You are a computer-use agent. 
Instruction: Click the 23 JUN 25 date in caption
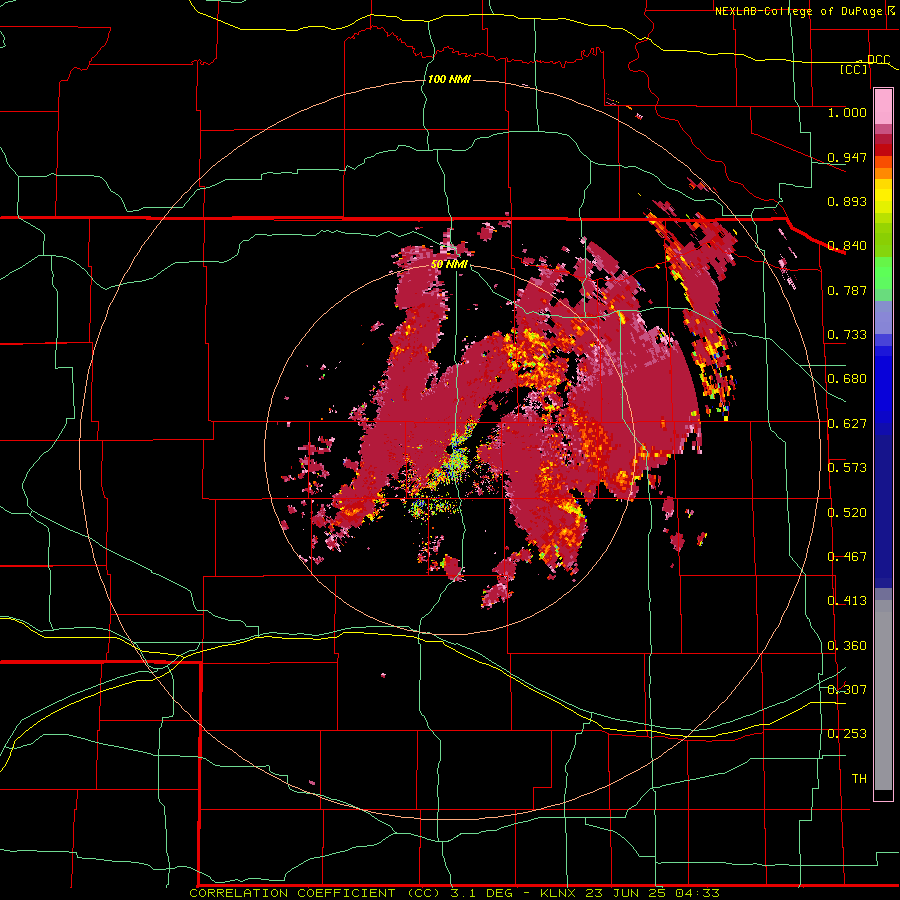[x=626, y=893]
